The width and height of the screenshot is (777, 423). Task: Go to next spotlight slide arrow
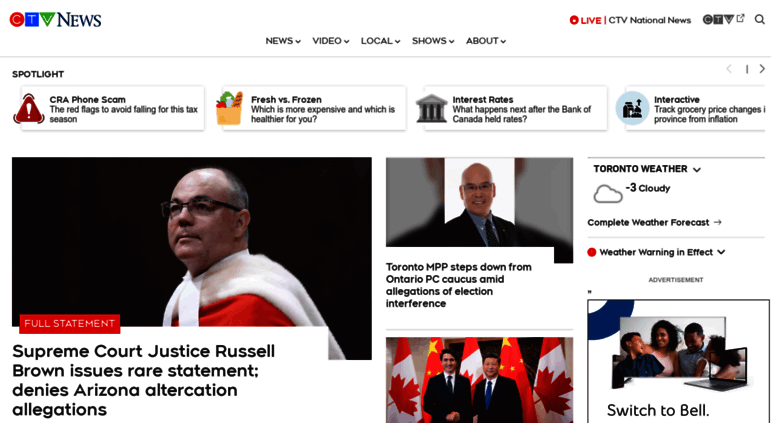coord(762,69)
